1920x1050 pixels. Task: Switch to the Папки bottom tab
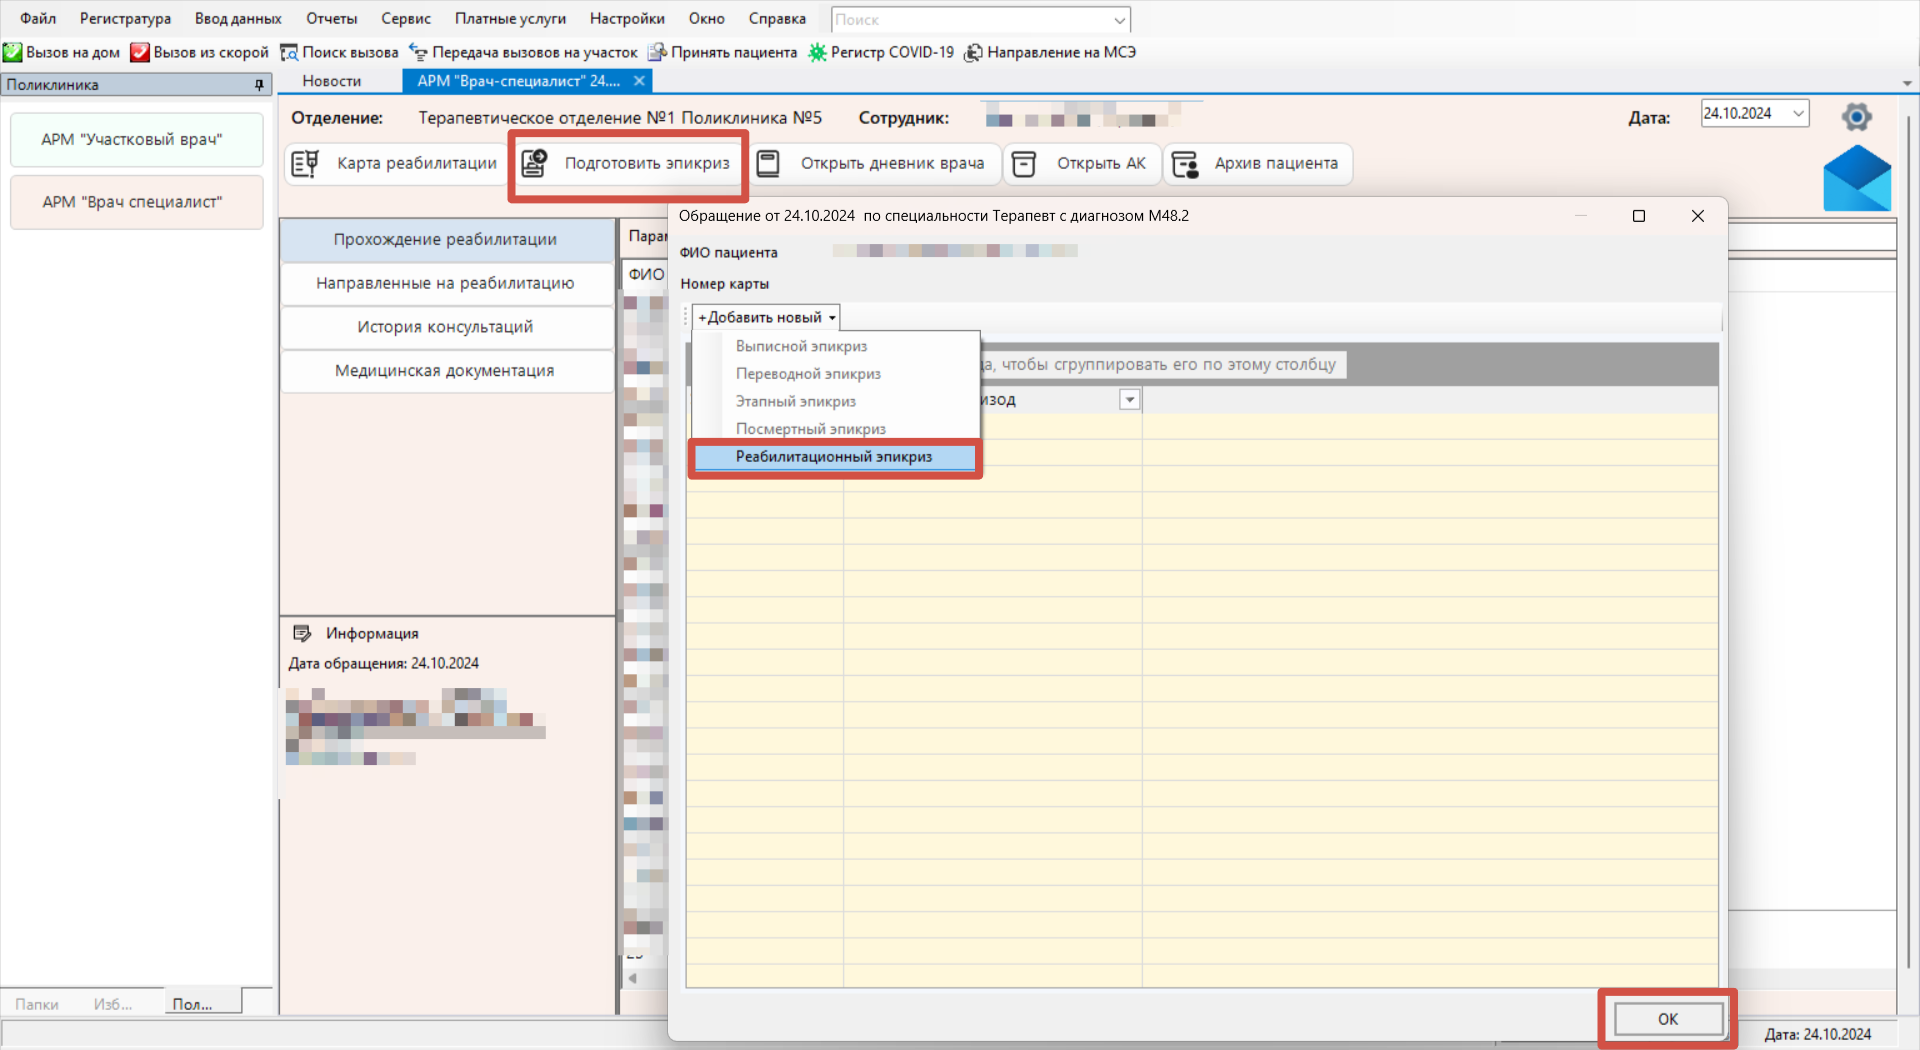pyautogui.click(x=37, y=1004)
